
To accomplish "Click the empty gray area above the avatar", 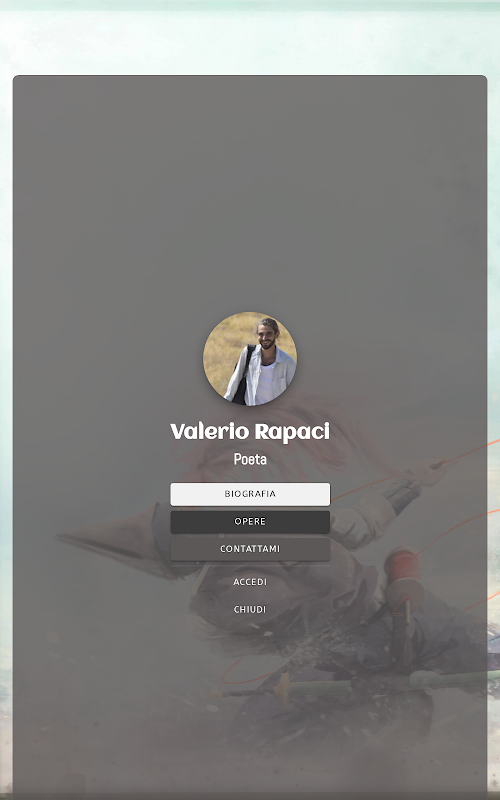I will 250,194.
